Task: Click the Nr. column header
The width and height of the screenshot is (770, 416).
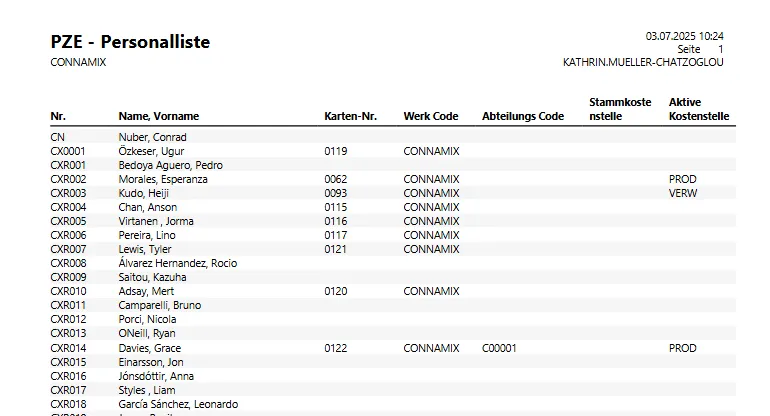Action: pos(57,116)
